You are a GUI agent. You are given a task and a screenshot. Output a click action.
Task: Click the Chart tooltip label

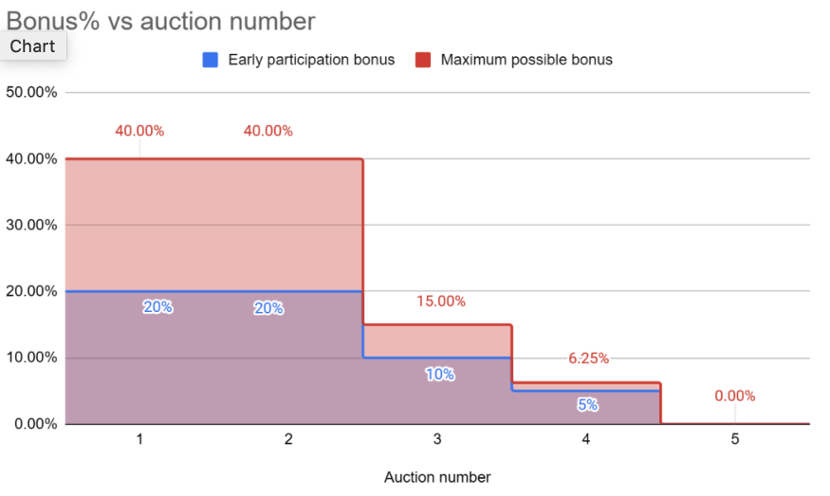tap(32, 46)
